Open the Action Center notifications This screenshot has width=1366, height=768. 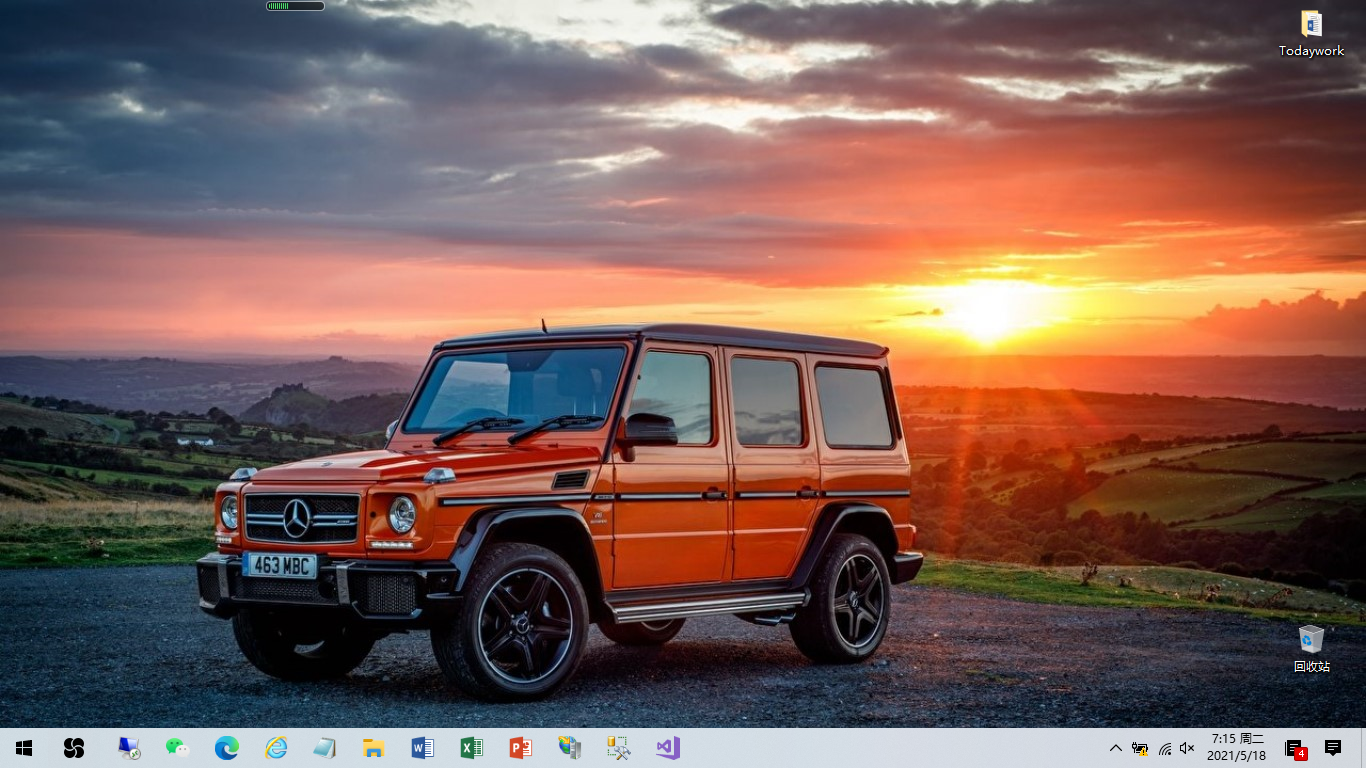1333,748
